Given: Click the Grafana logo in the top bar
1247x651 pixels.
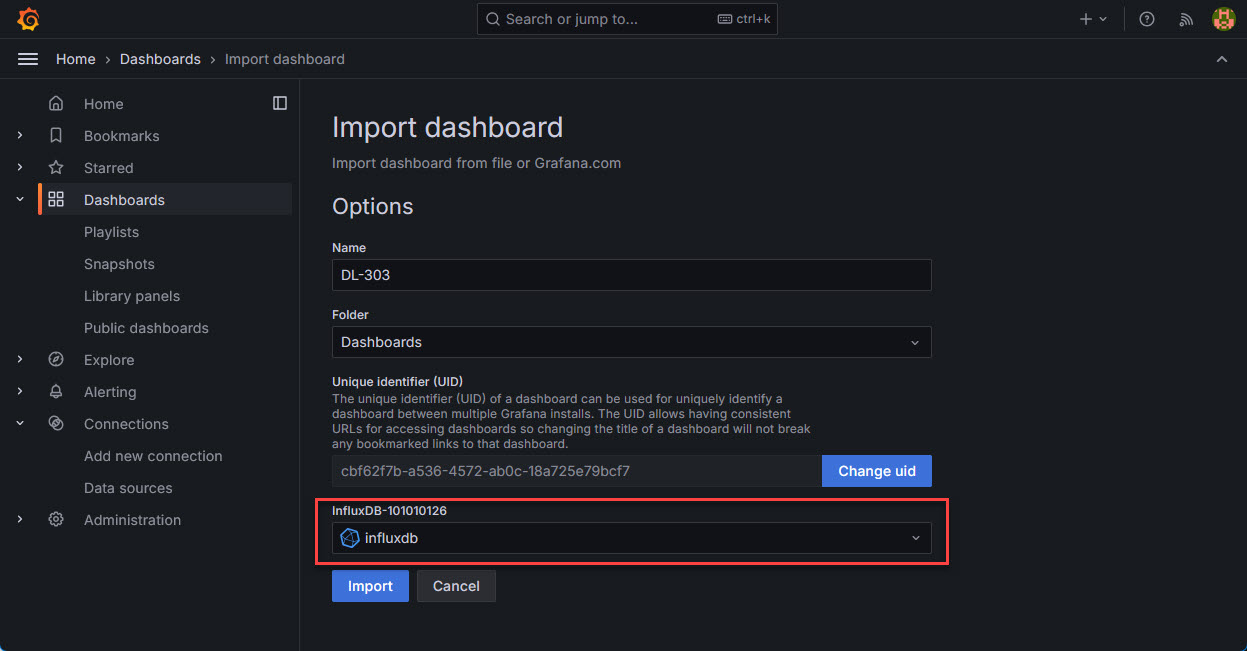Looking at the screenshot, I should (28, 18).
